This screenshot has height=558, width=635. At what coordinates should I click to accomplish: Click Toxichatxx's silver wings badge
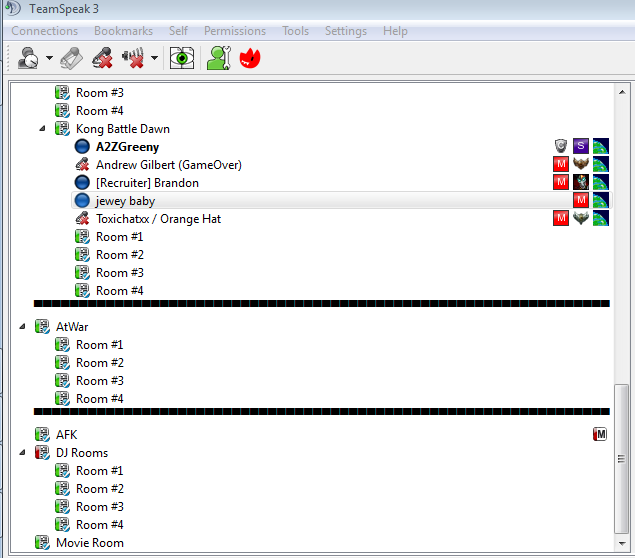[x=581, y=218]
